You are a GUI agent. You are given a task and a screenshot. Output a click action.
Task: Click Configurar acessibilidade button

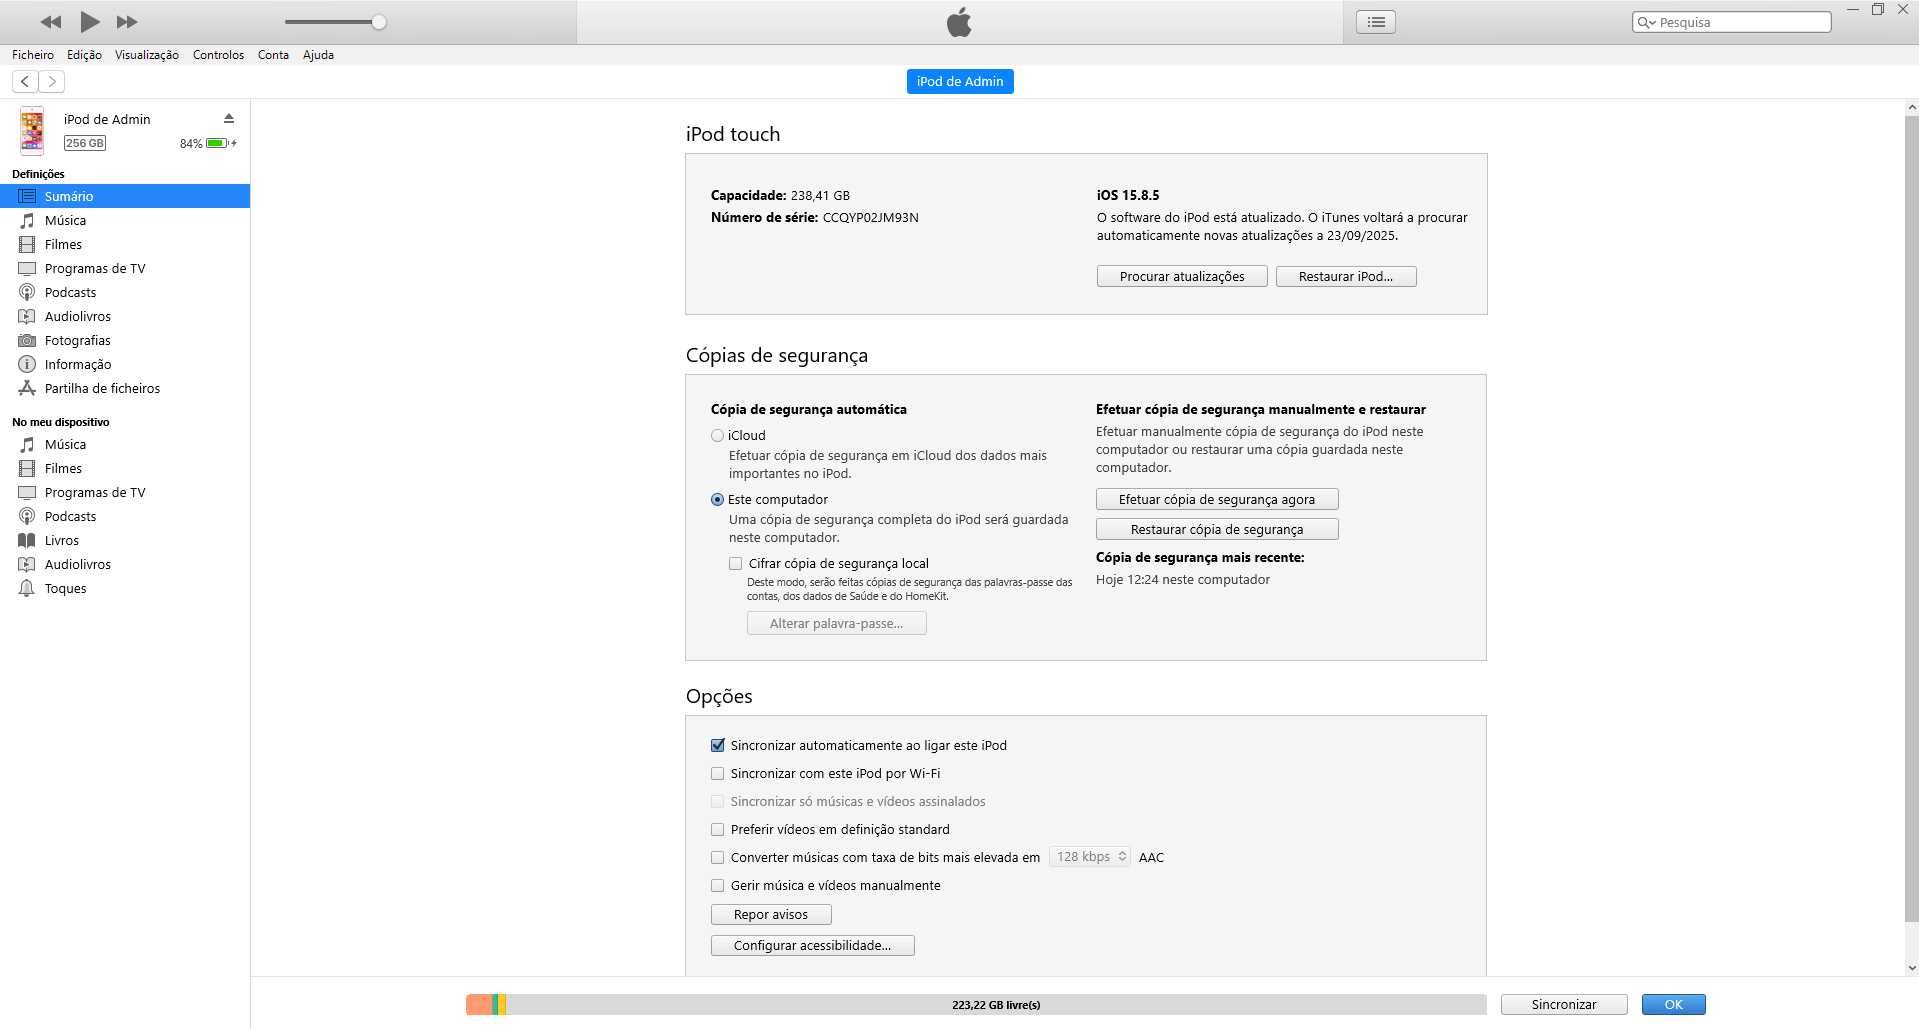click(x=813, y=945)
